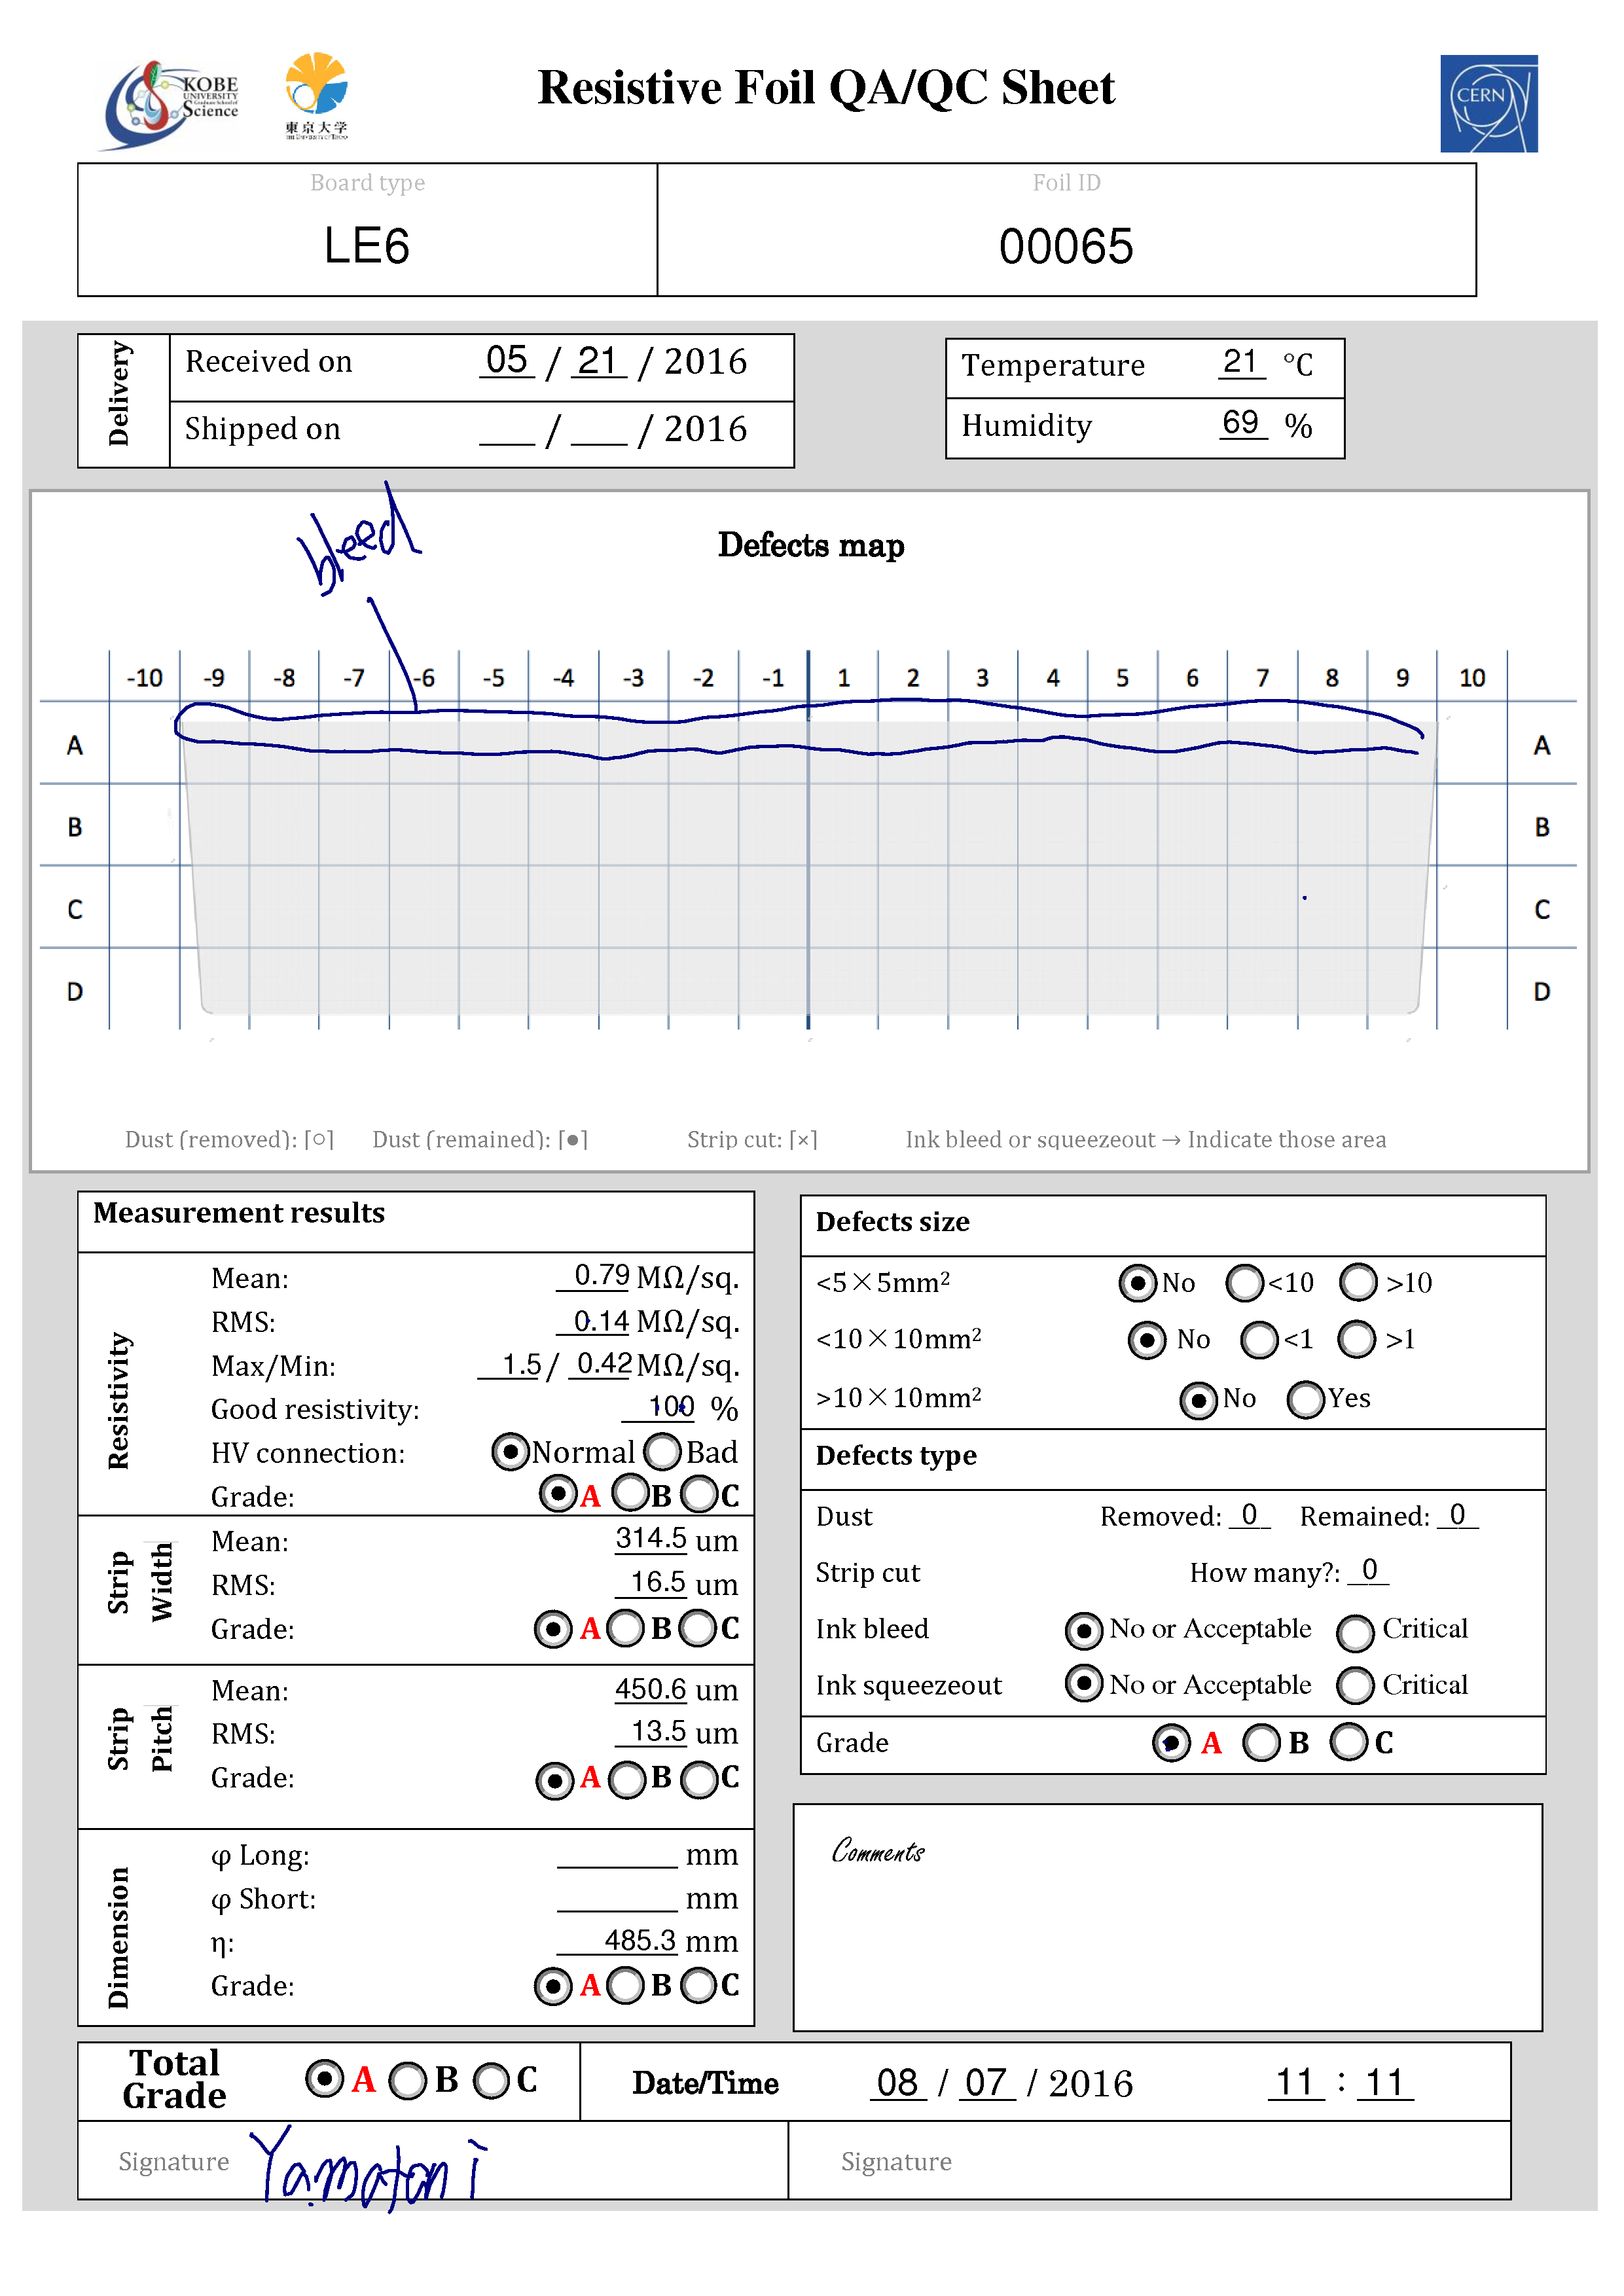Select Strip Pitch grade B

click(628, 1780)
